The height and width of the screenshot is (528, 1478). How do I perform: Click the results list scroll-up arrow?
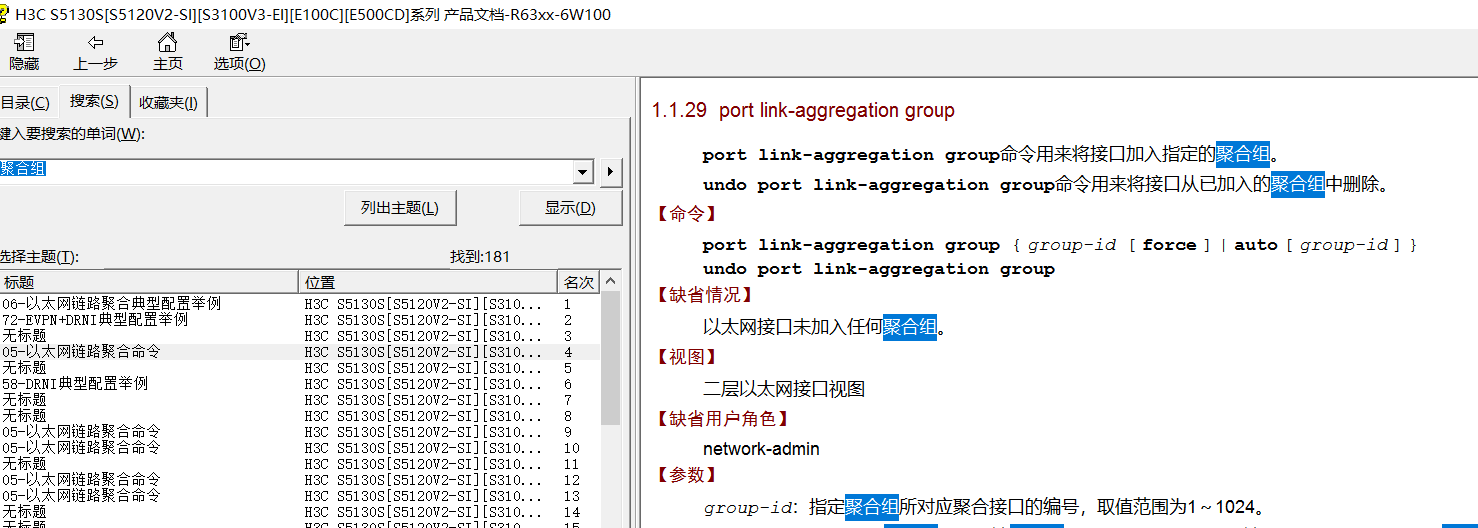(x=610, y=280)
